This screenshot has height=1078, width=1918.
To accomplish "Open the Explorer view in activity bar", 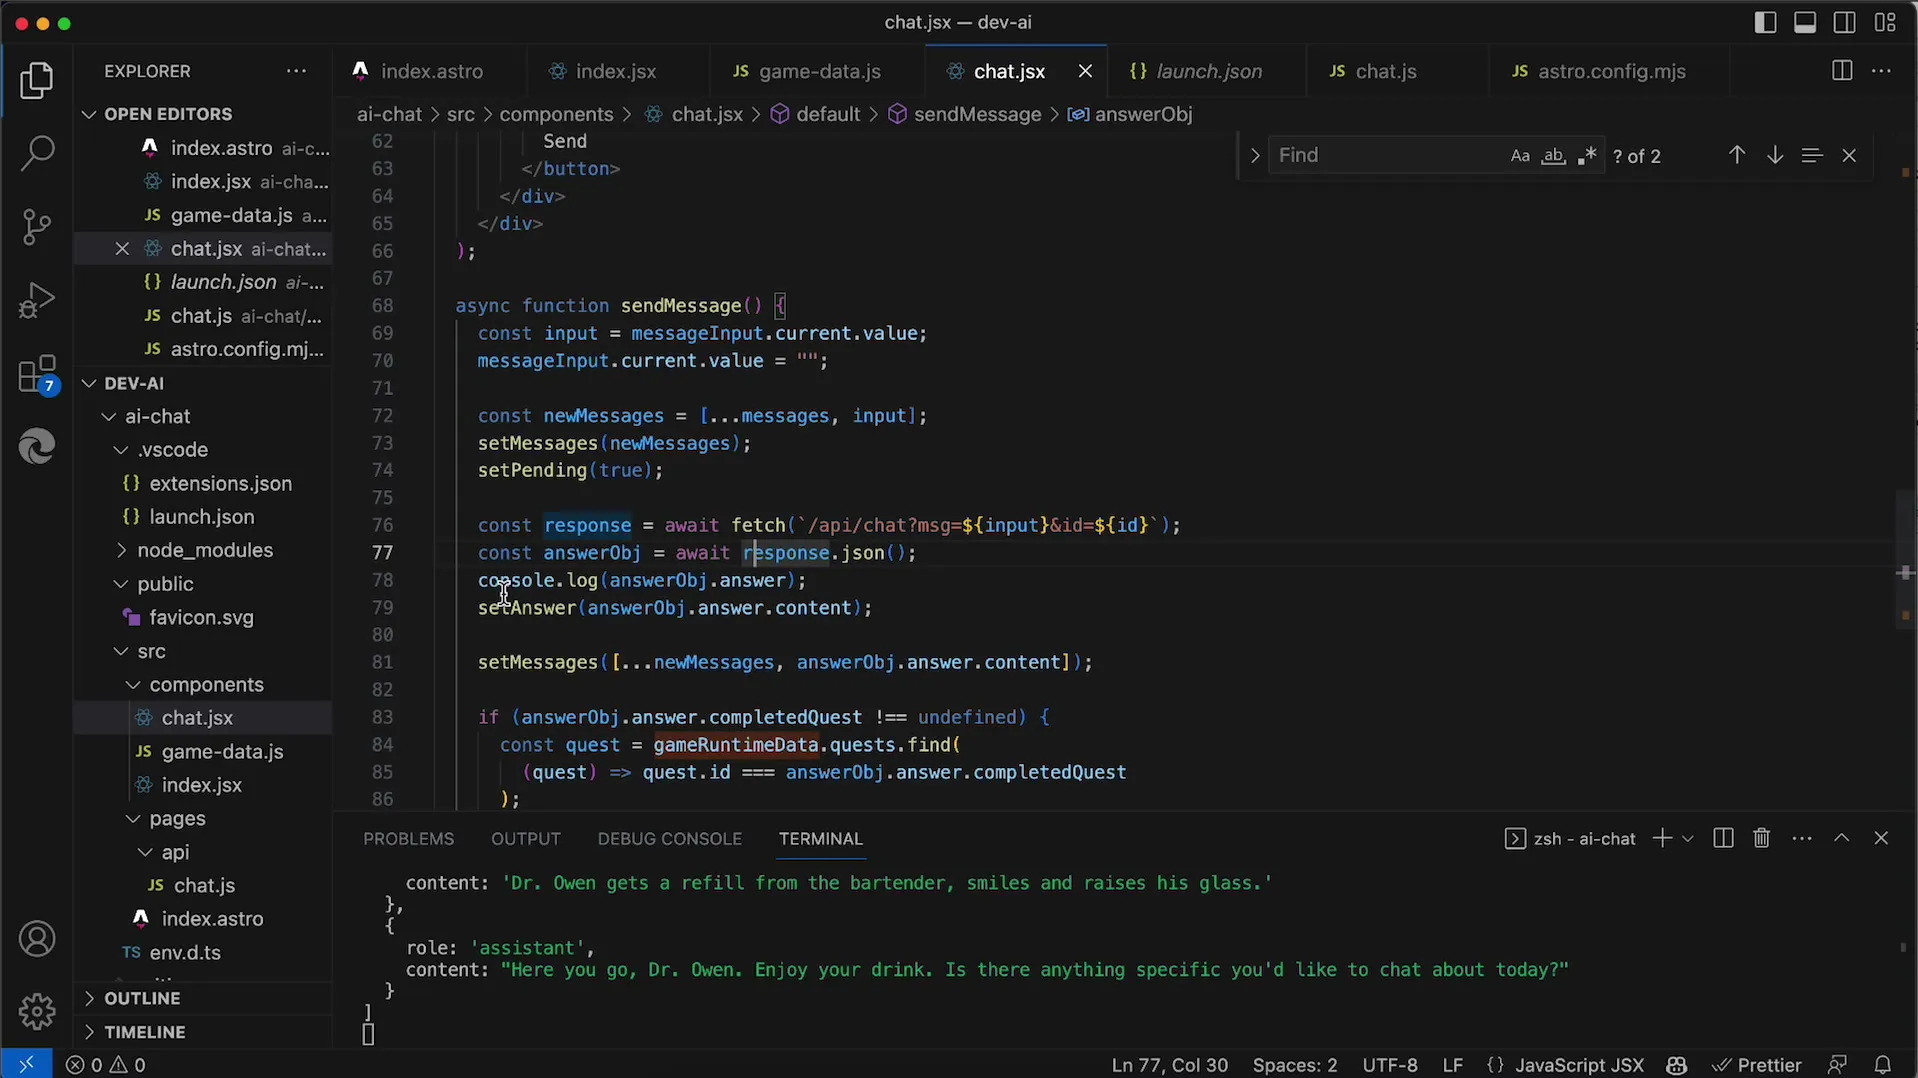I will point(37,81).
